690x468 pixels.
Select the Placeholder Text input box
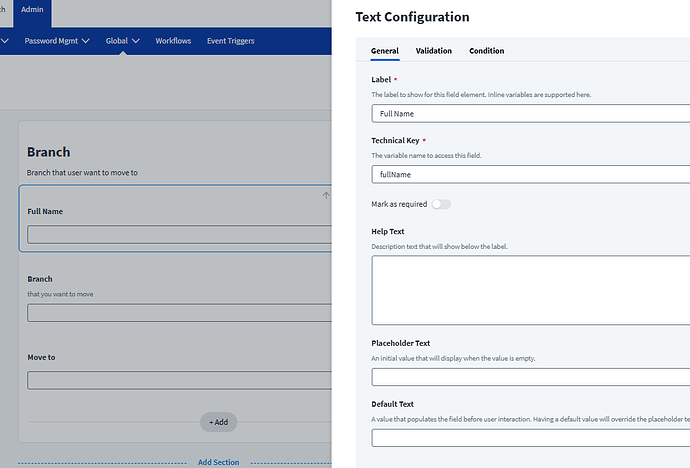530,377
